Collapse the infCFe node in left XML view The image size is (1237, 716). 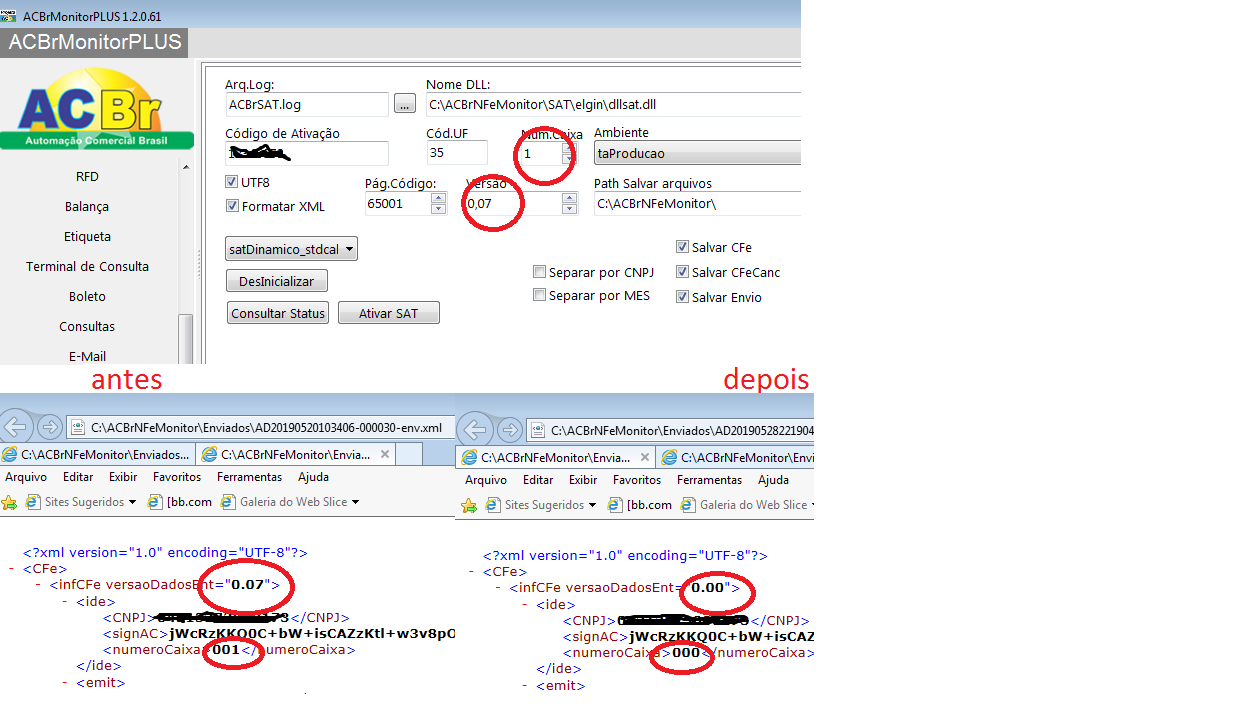click(38, 585)
